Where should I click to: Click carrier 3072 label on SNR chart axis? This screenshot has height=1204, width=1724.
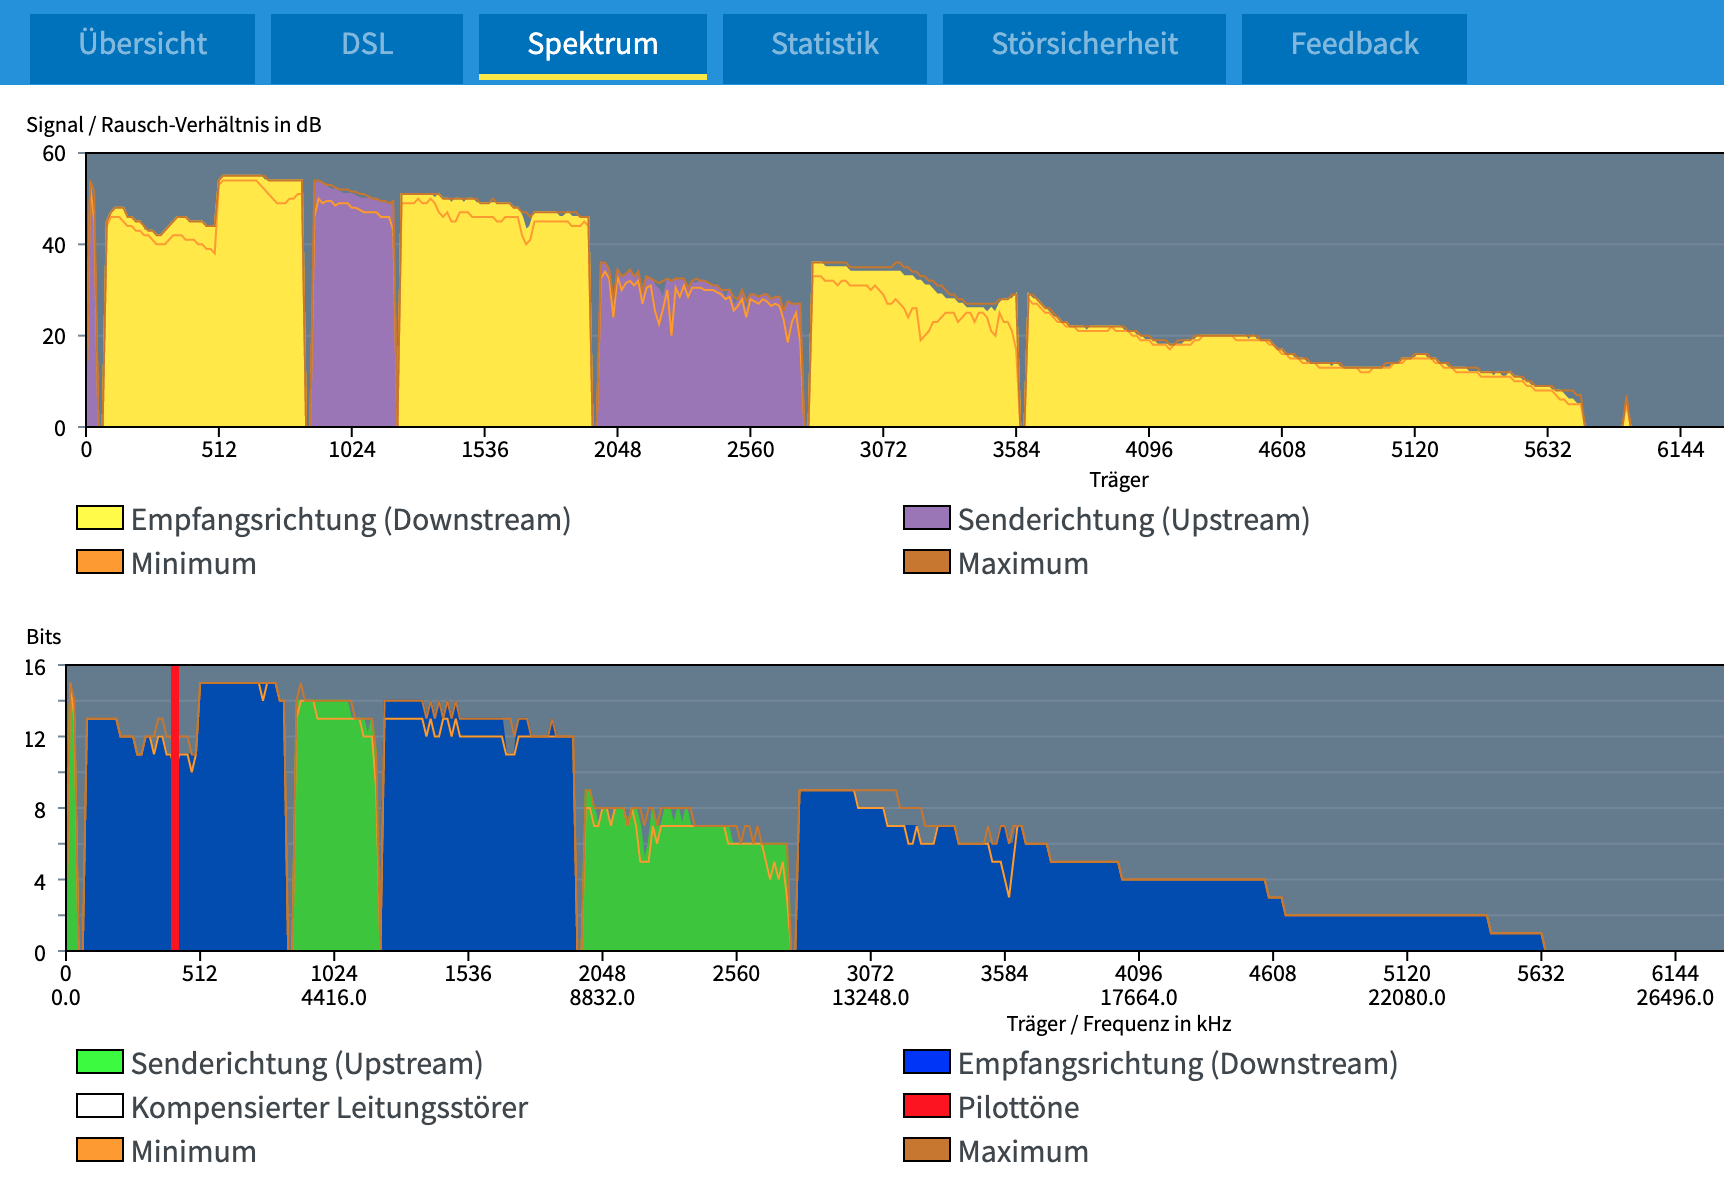[883, 450]
